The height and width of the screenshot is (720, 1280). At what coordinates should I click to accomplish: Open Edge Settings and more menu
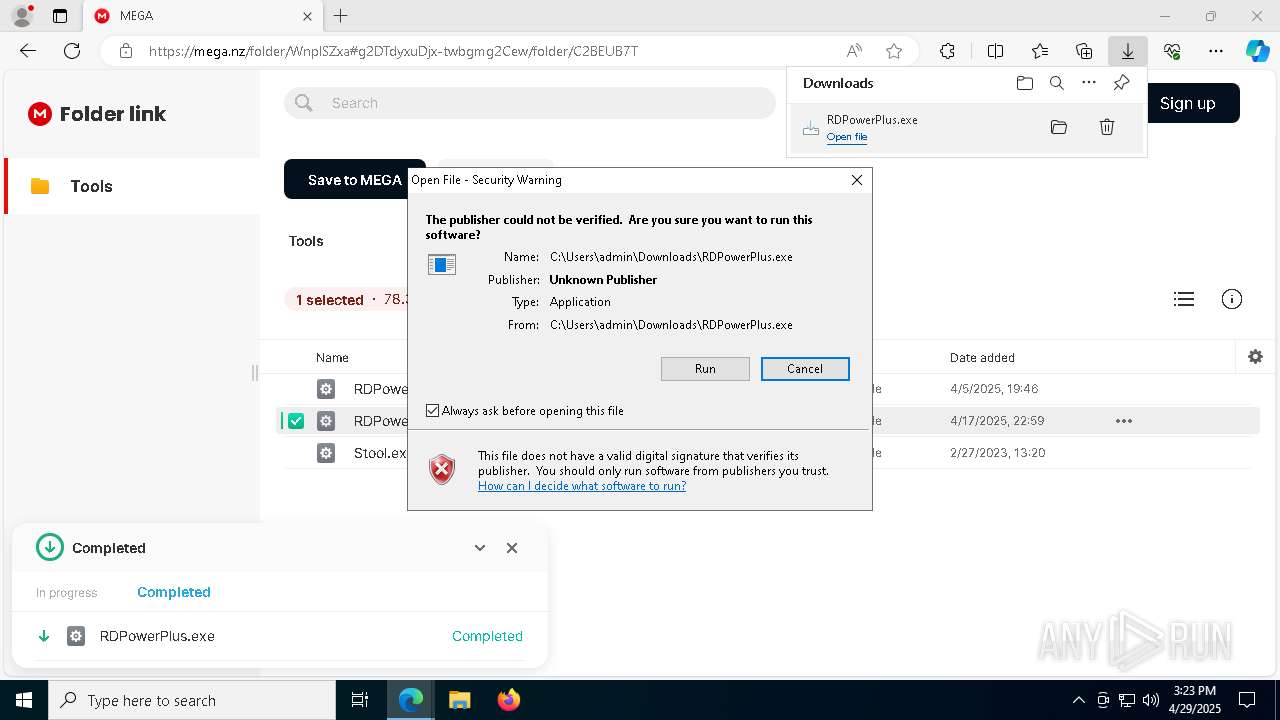point(1216,51)
